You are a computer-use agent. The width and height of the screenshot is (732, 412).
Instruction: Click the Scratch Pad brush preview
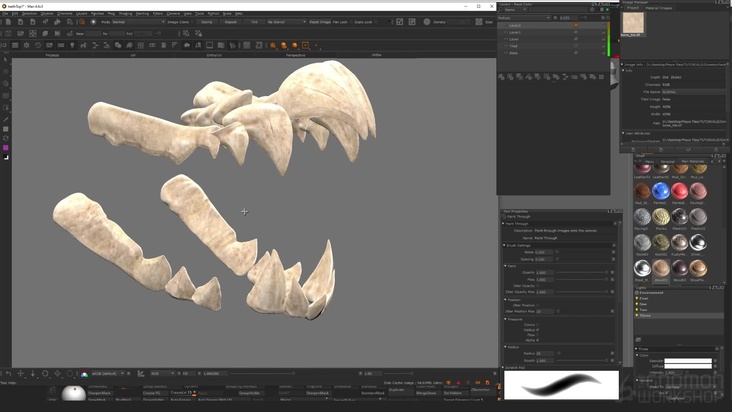561,385
